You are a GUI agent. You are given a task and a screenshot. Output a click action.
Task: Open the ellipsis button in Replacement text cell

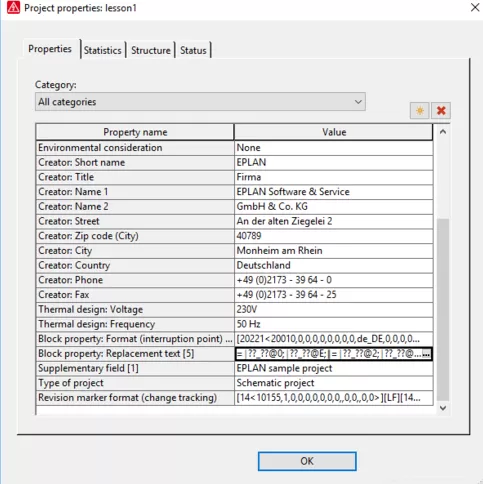426,354
